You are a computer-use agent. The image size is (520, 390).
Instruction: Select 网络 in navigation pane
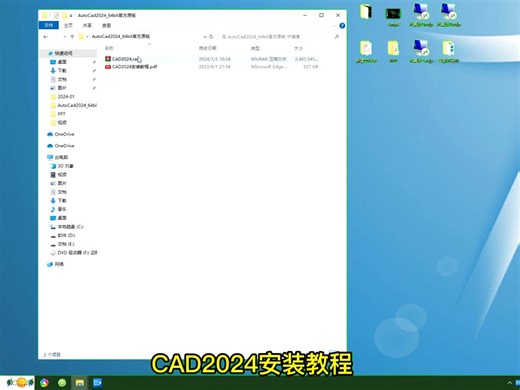(x=59, y=264)
